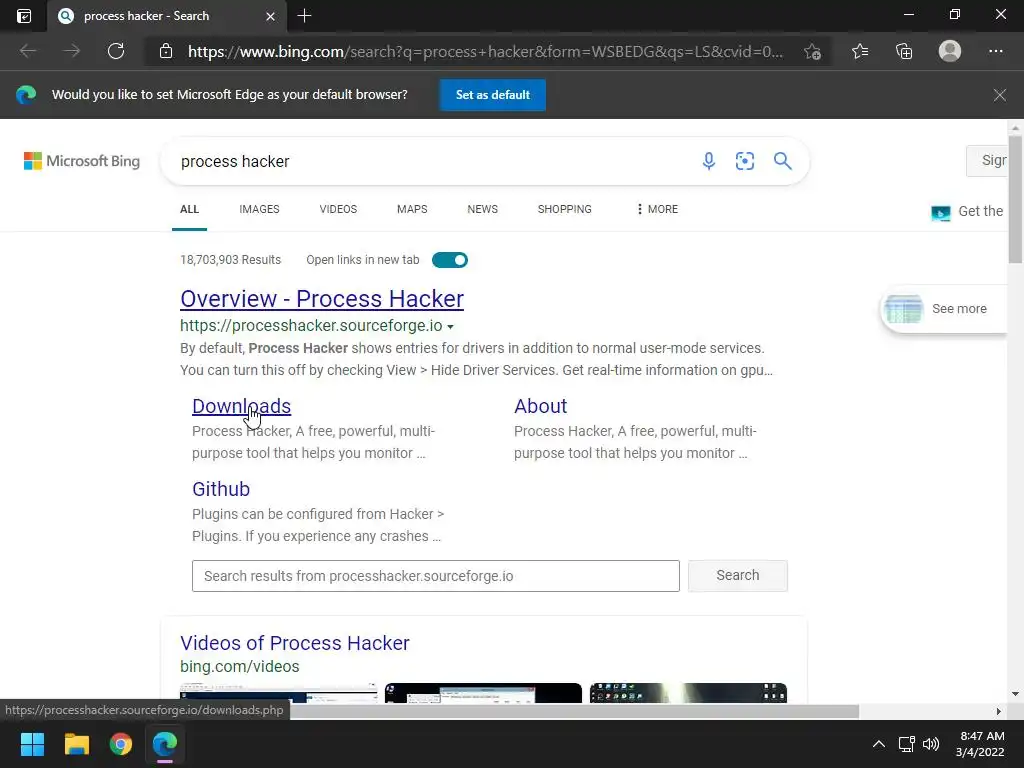
Task: Search using an image icon
Action: coord(745,161)
